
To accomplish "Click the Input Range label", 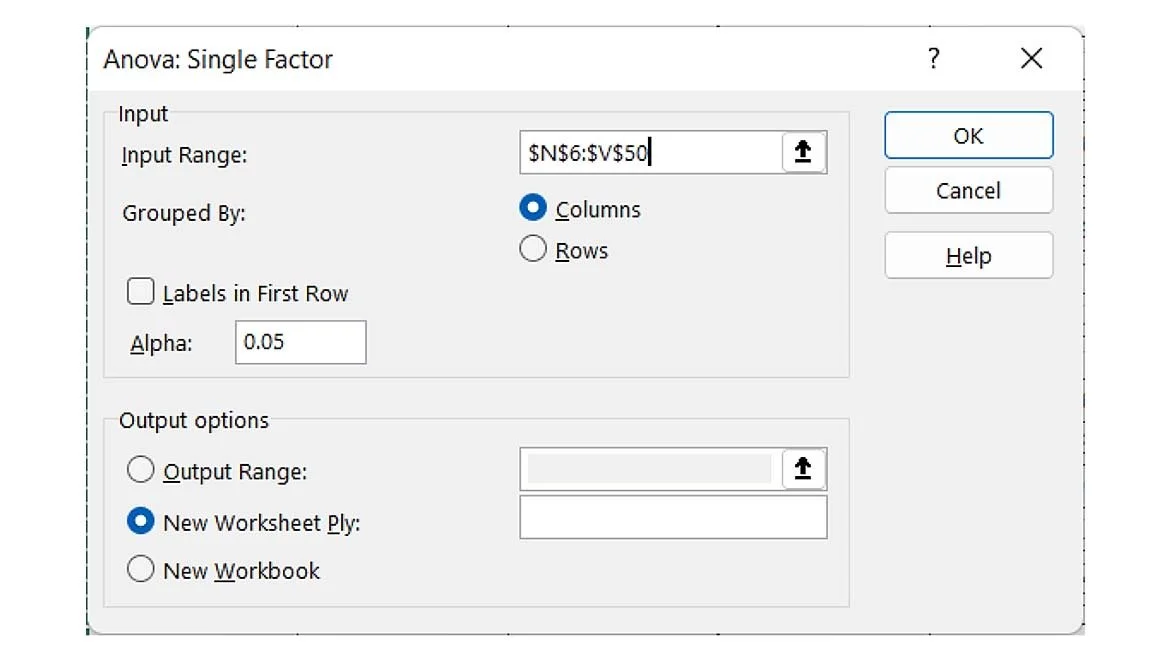I will coord(184,155).
